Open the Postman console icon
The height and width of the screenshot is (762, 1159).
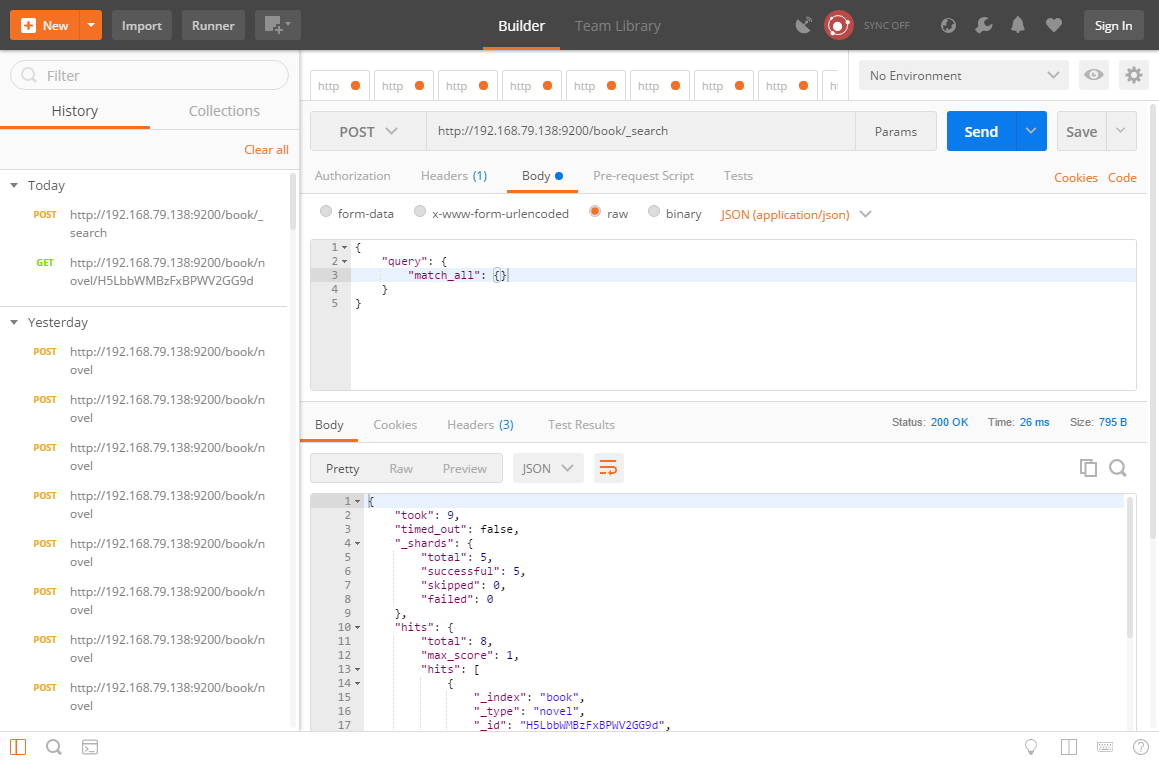90,747
